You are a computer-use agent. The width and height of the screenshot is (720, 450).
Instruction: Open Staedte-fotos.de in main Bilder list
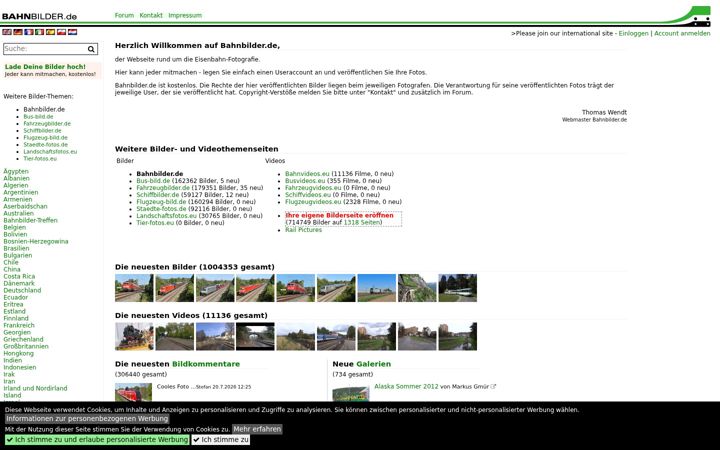(160, 209)
